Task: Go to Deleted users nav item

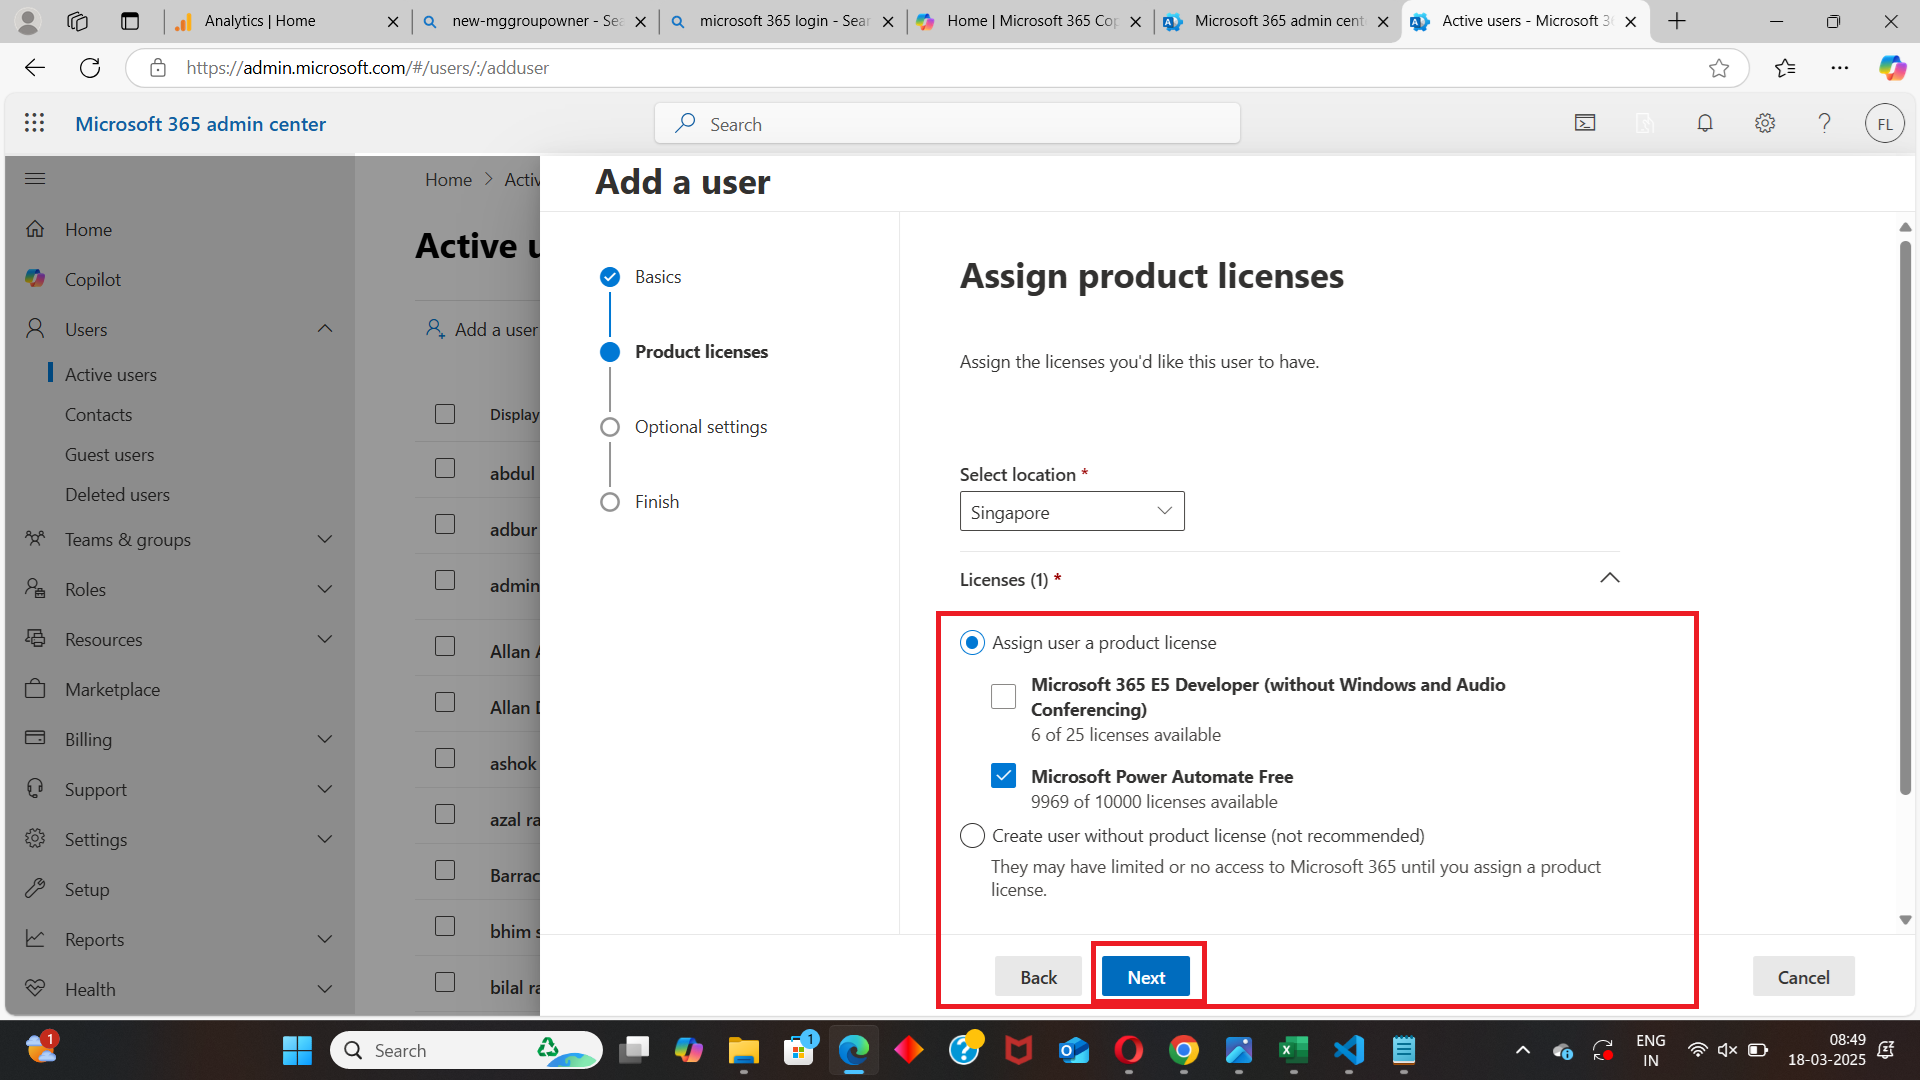Action: [118, 494]
